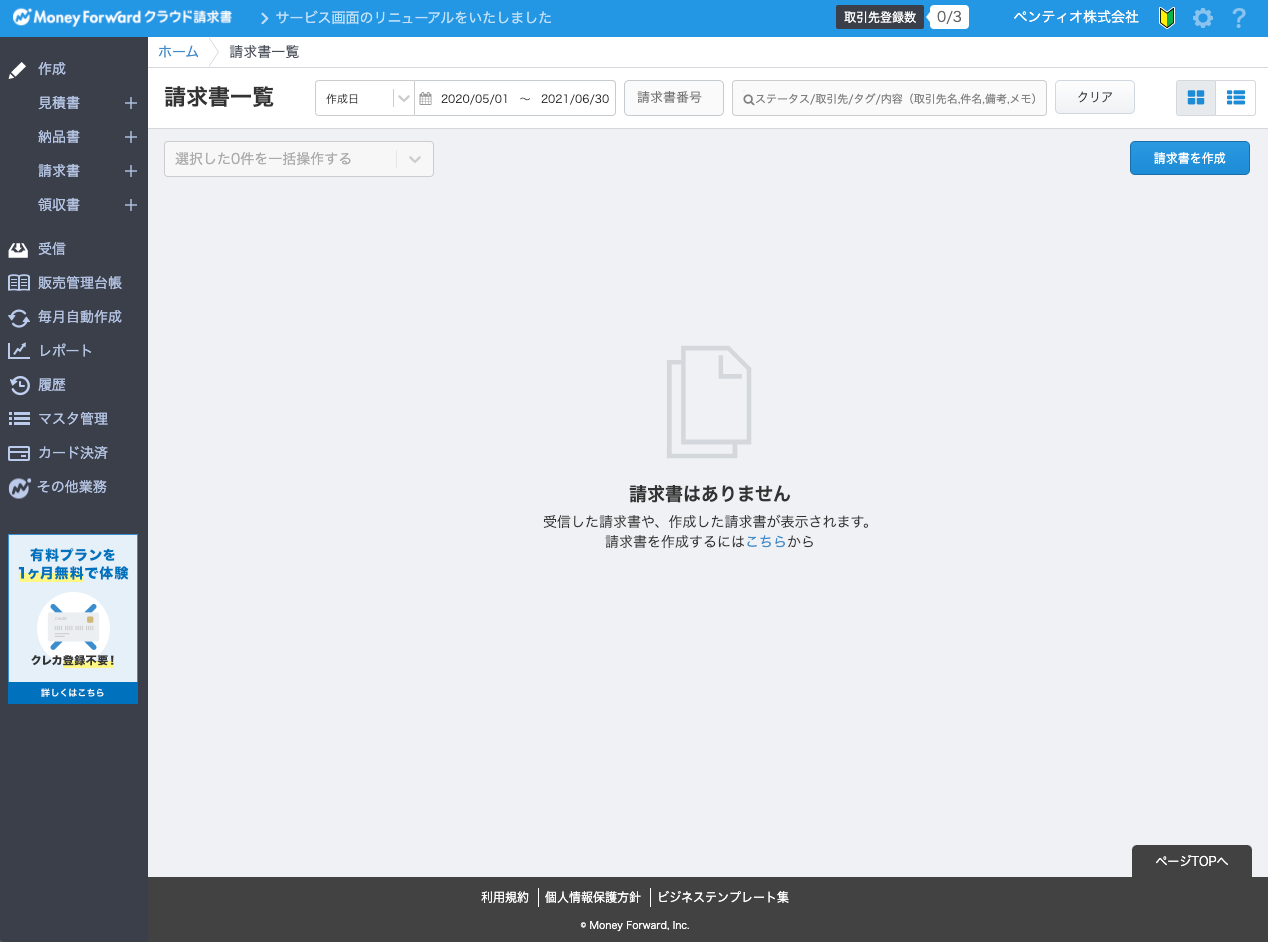Click the pencil icon beside 作成
Screen dimensions: 1268x942
pos(17,70)
